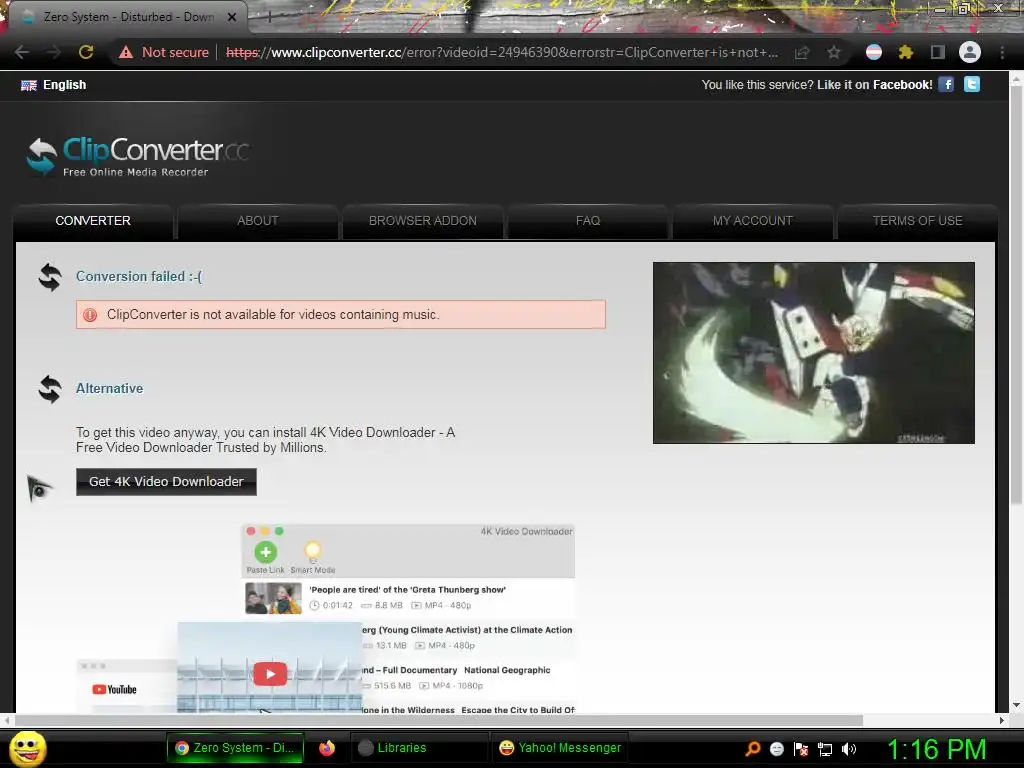
Task: Open the smiley Start button
Action: tap(27, 748)
